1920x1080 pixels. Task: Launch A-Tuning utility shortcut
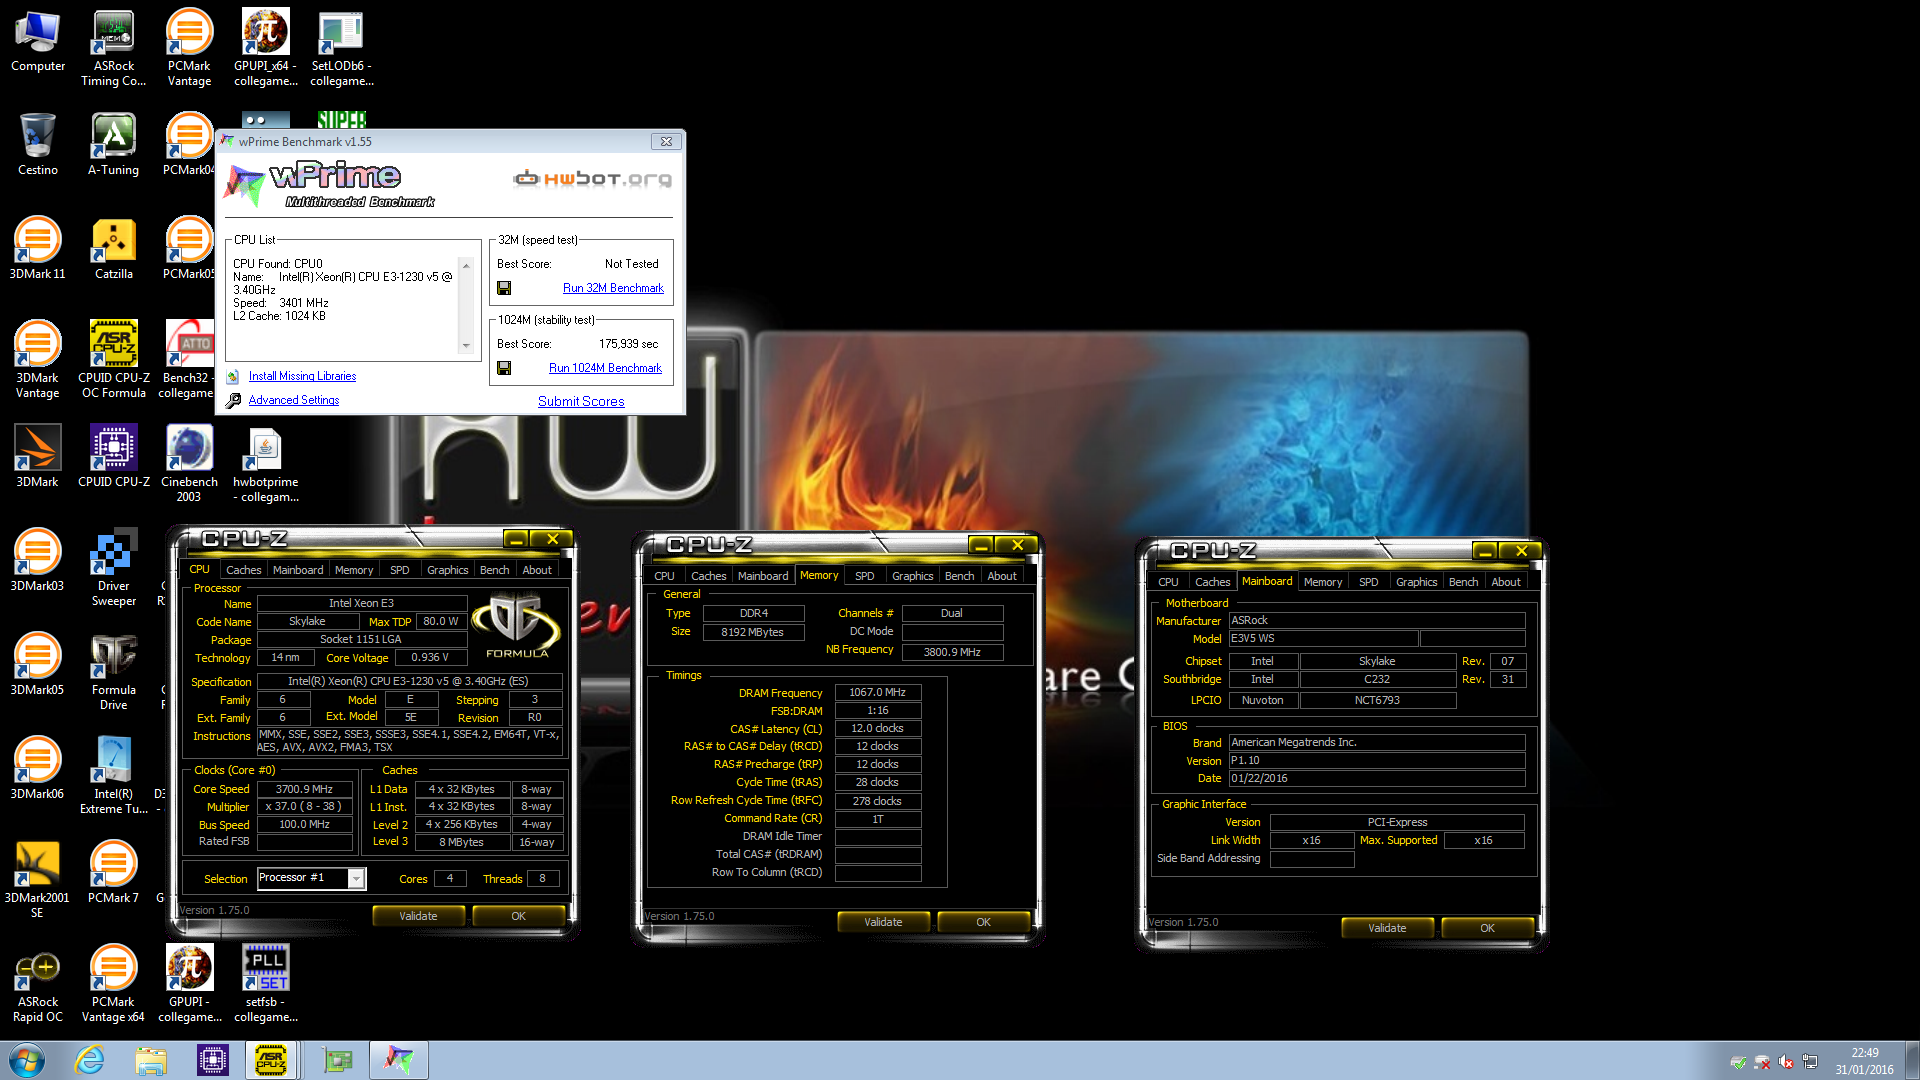(x=114, y=145)
